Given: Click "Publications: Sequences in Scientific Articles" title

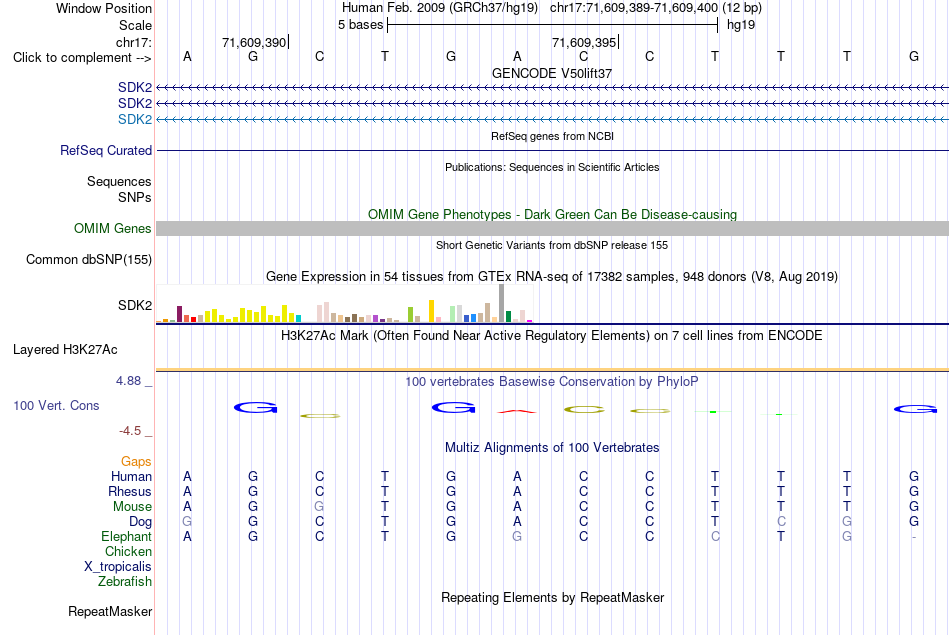Looking at the screenshot, I should (x=552, y=167).
